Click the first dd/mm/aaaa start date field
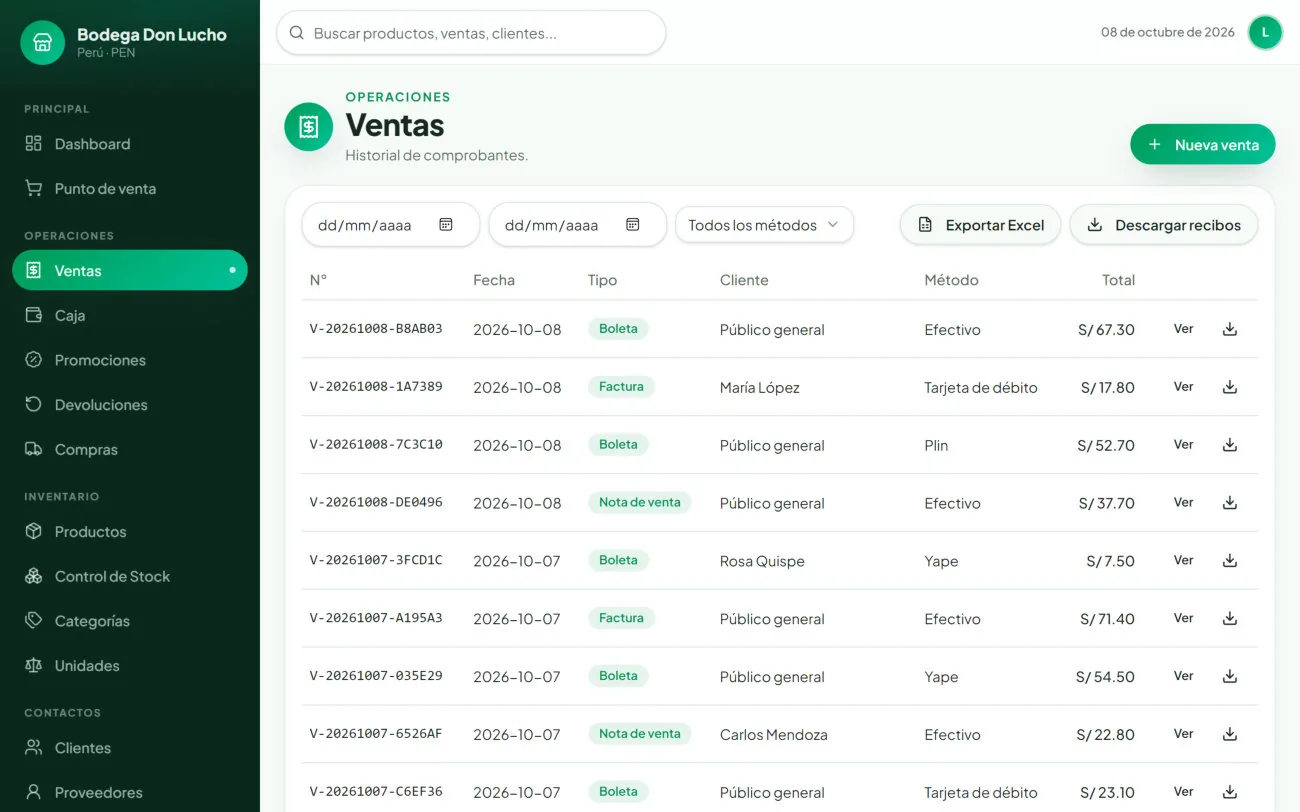The height and width of the screenshot is (812, 1300). click(x=391, y=225)
